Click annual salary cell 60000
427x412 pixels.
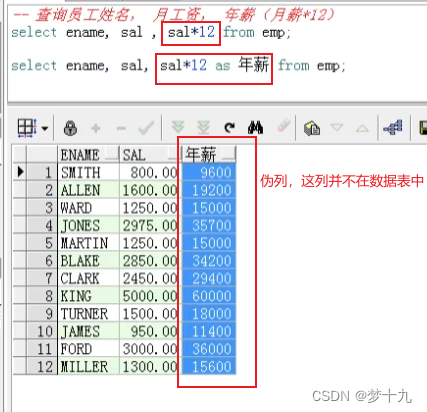point(208,296)
